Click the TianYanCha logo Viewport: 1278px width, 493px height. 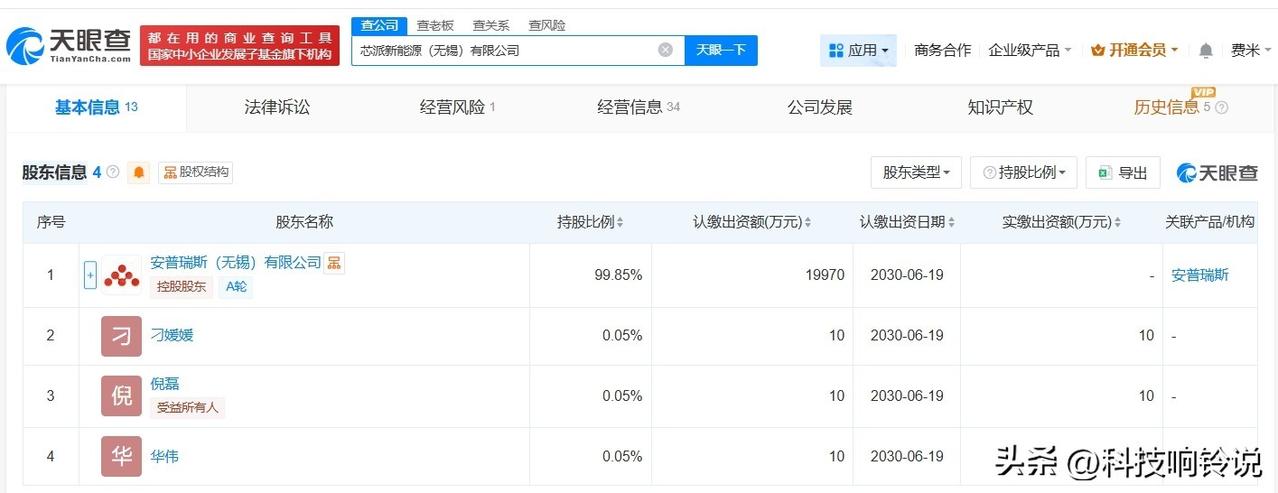[x=68, y=45]
